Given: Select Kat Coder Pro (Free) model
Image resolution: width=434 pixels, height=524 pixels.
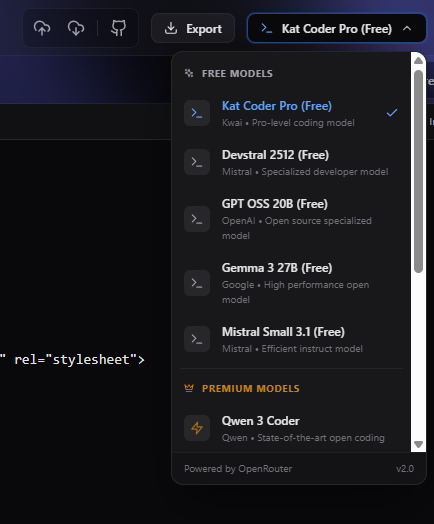Looking at the screenshot, I should click(291, 113).
